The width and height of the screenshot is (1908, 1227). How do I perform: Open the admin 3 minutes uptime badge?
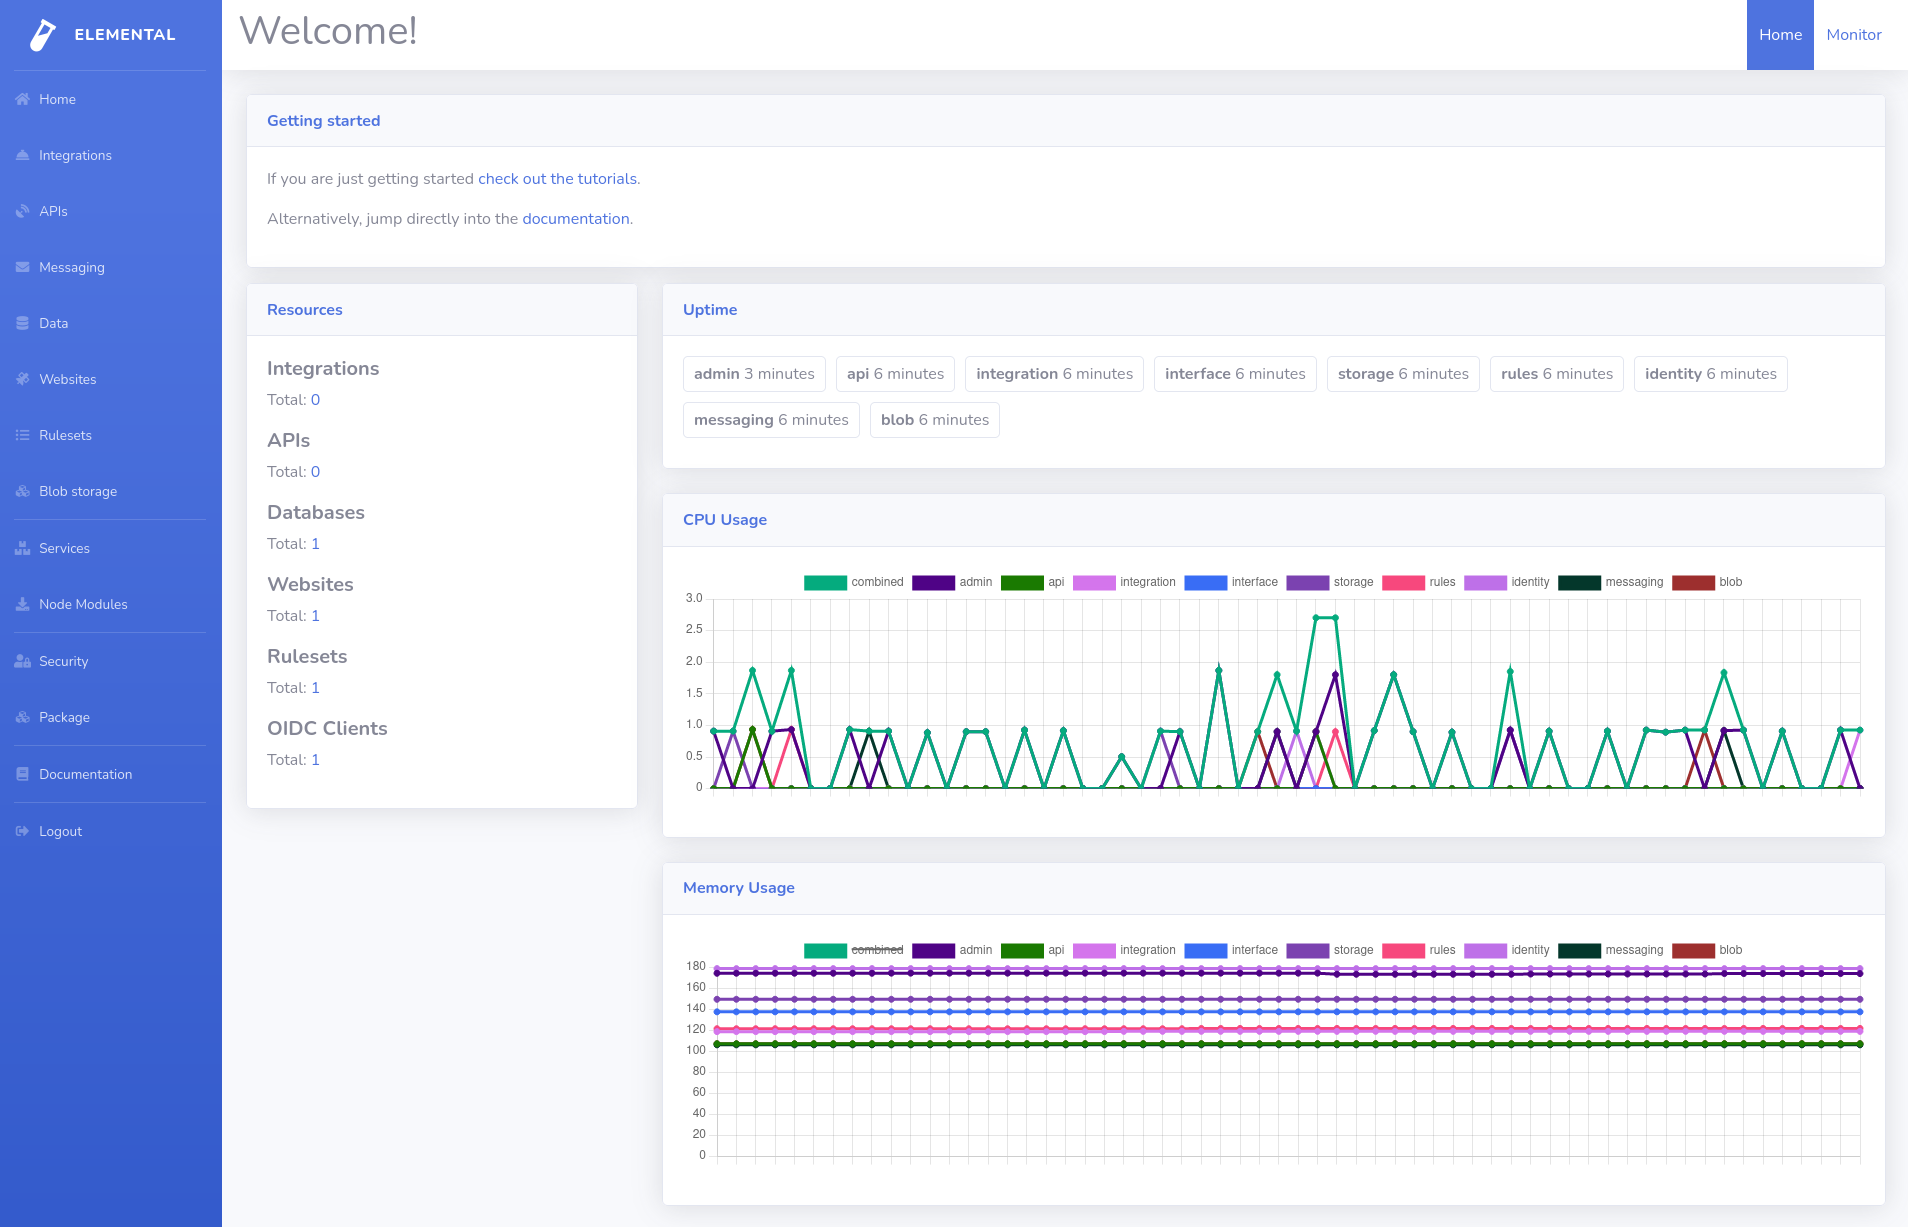(x=754, y=373)
